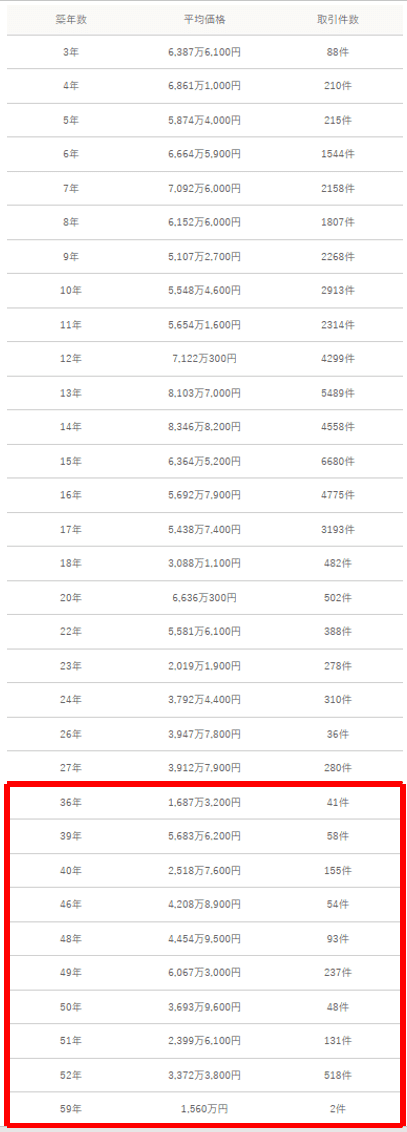The width and height of the screenshot is (407, 1132).
Task: Click the 取引件数 column header
Action: pos(338,19)
